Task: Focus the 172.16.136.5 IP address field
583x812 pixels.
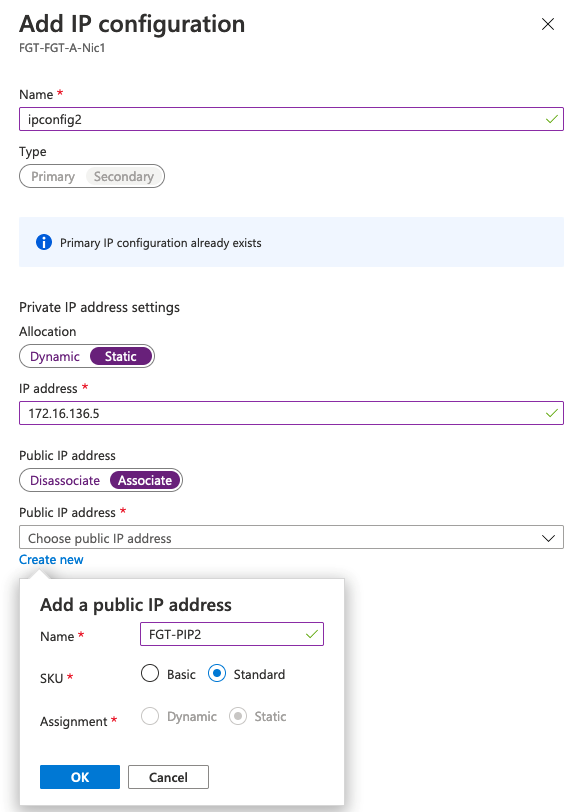Action: [x=292, y=413]
